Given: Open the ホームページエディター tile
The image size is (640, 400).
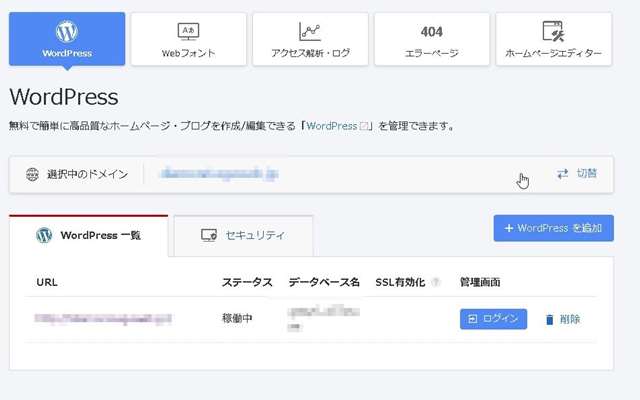Looking at the screenshot, I should click(x=553, y=39).
